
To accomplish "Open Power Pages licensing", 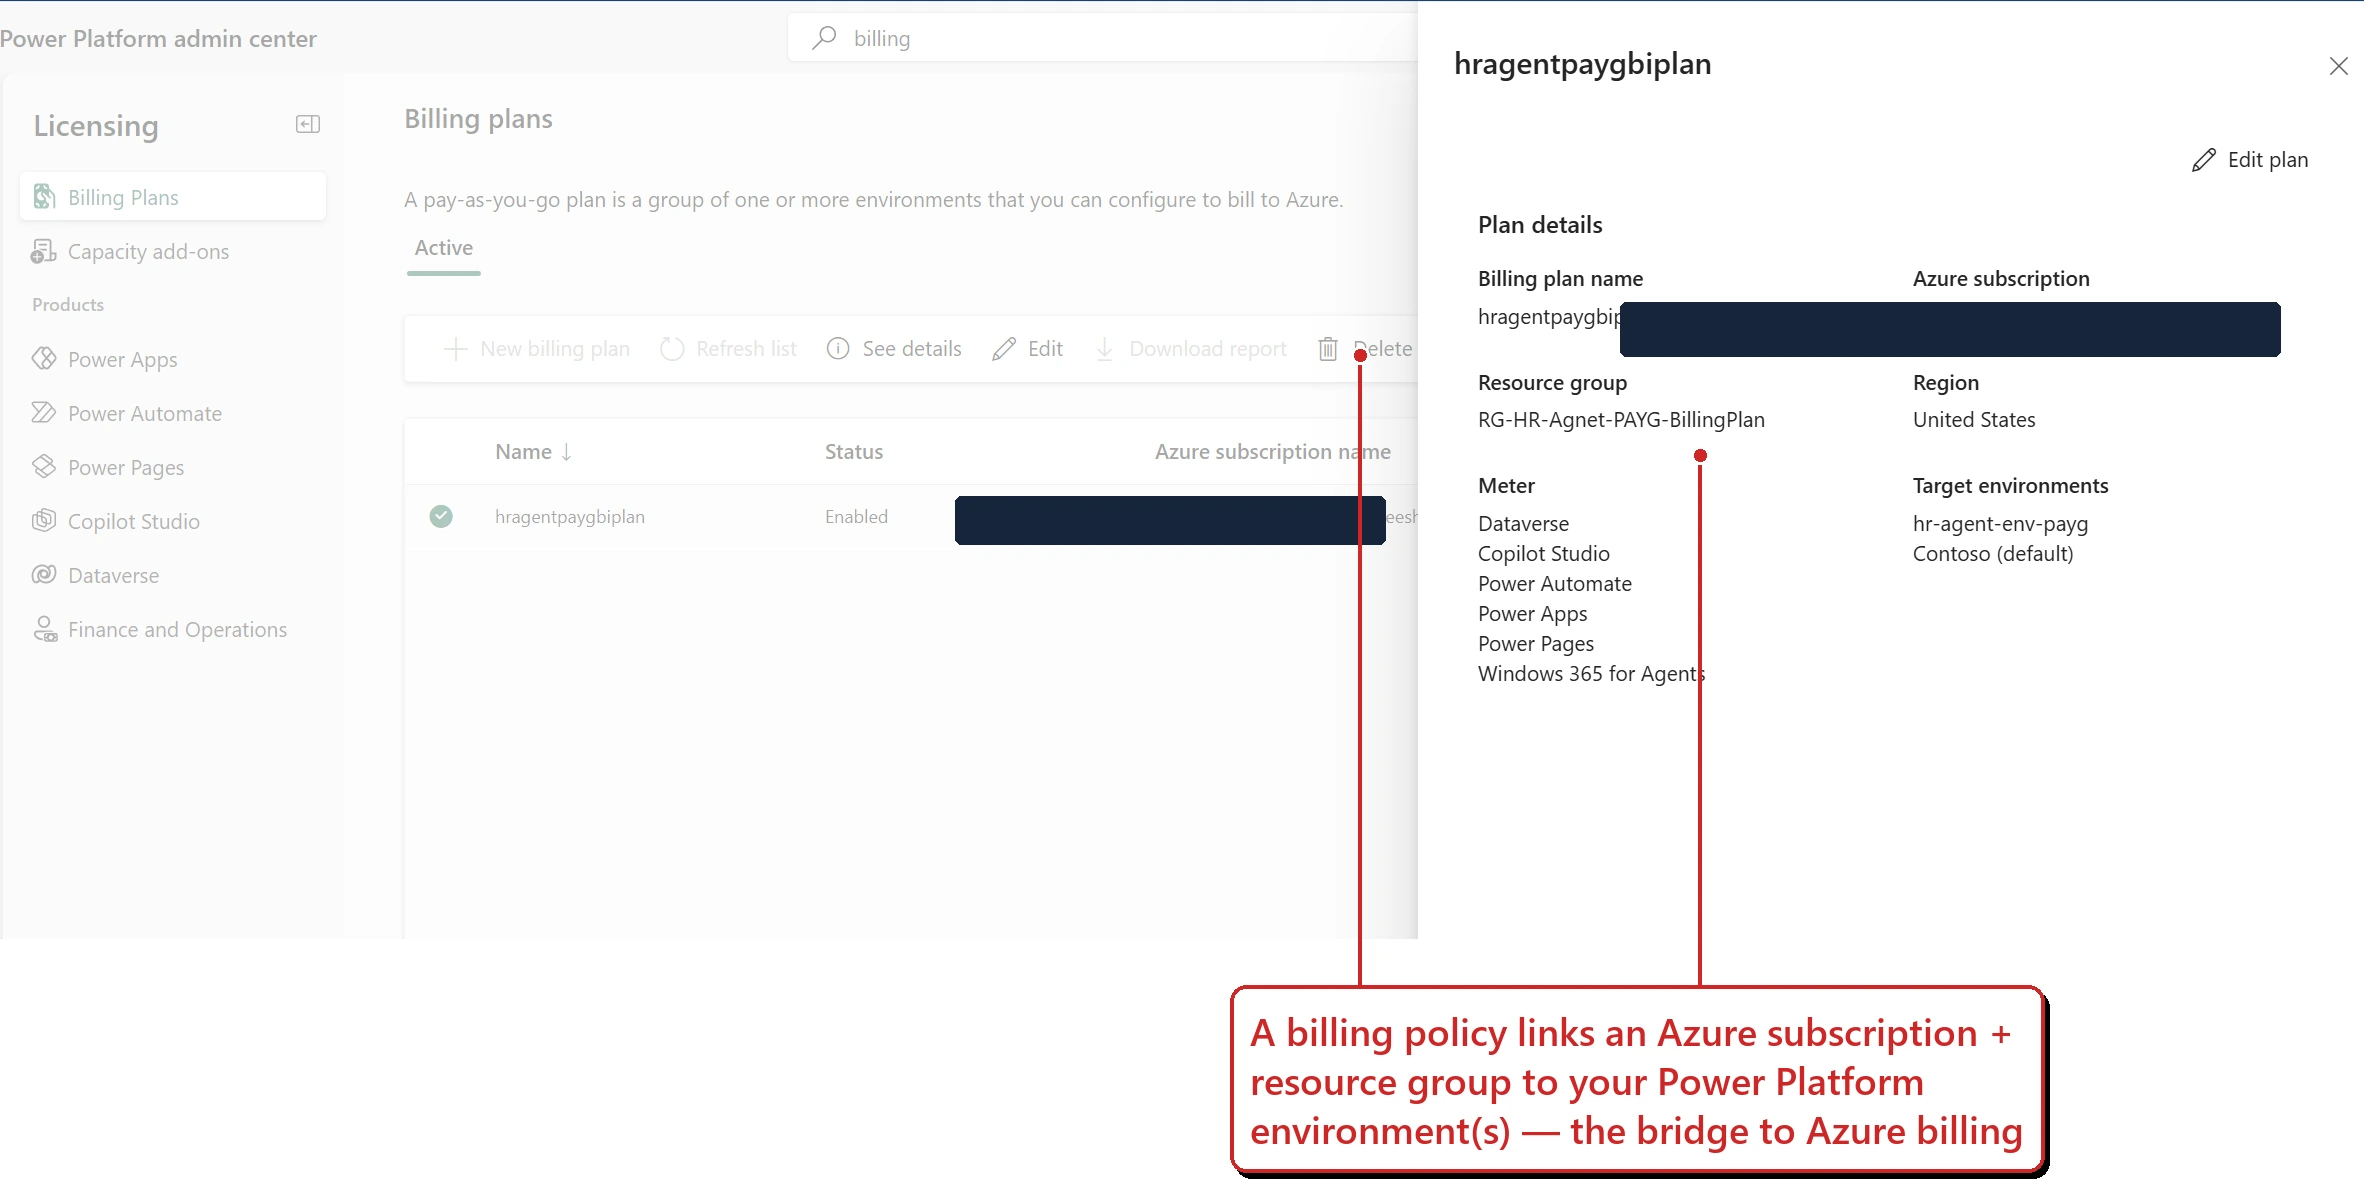I will [x=126, y=467].
